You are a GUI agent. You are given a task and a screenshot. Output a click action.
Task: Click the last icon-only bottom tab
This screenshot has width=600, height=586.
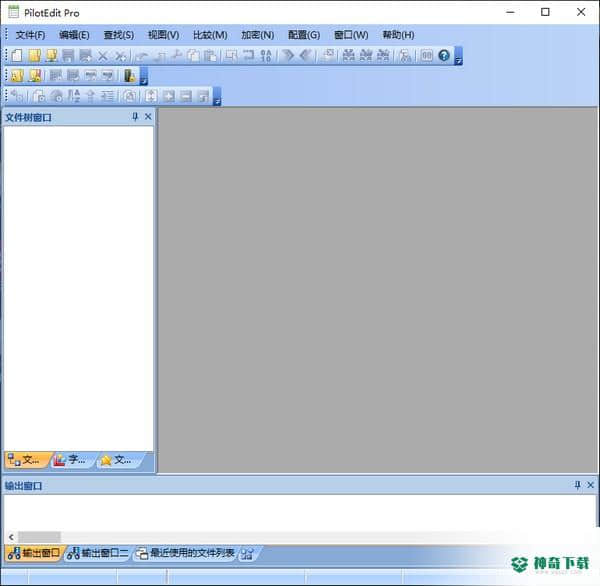(248, 554)
